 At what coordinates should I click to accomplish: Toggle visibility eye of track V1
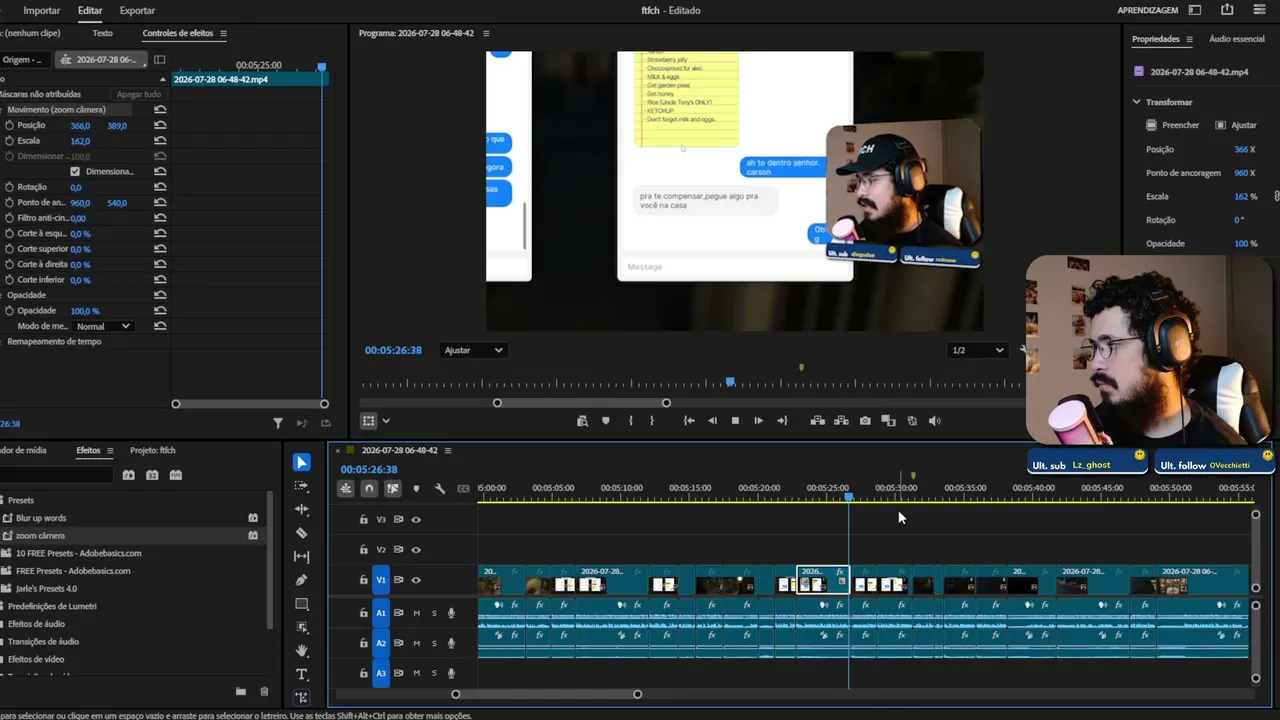[x=416, y=580]
